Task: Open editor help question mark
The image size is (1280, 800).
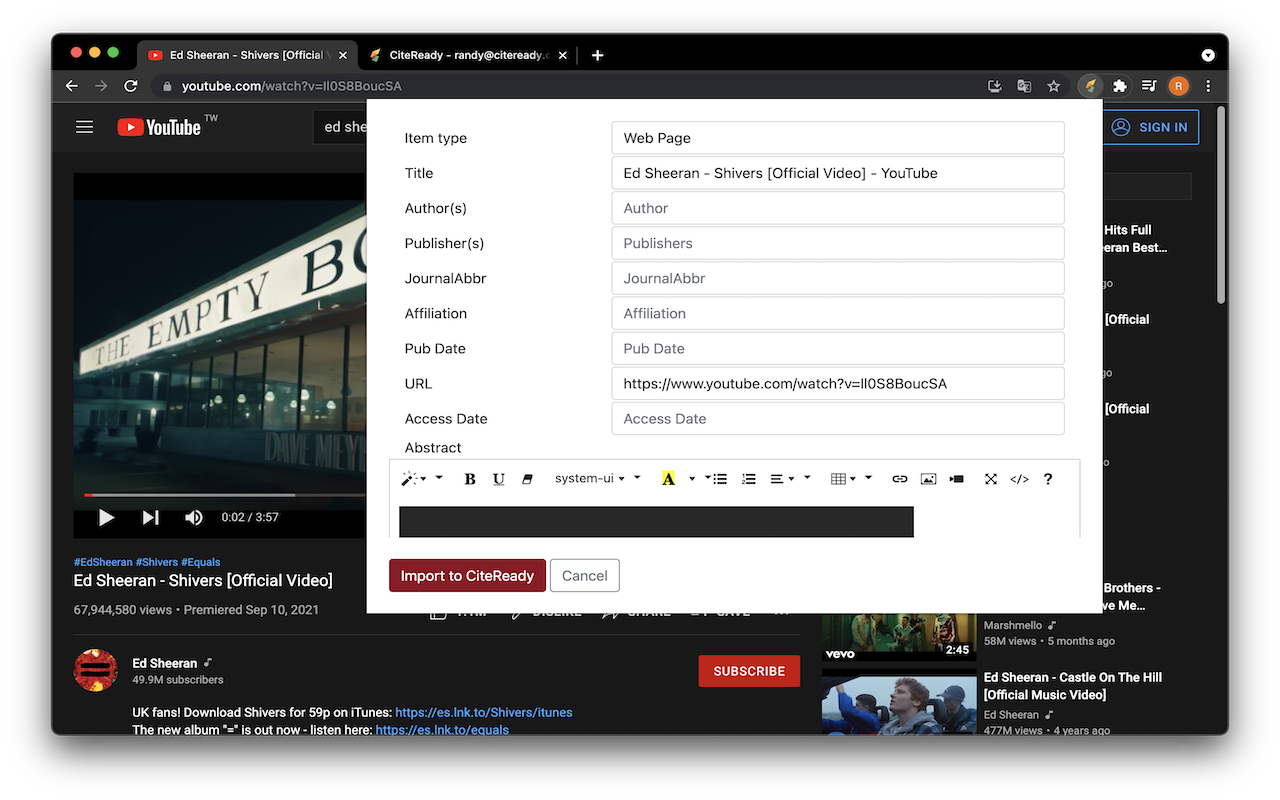Action: pos(1048,479)
